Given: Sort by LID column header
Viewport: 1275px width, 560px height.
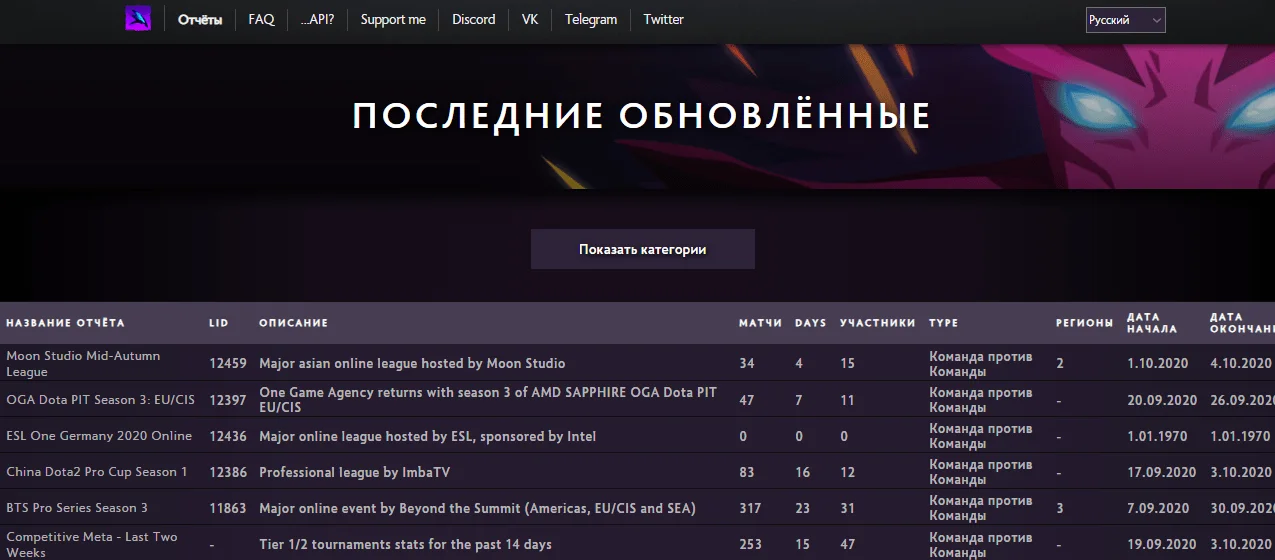Looking at the screenshot, I should [x=219, y=323].
